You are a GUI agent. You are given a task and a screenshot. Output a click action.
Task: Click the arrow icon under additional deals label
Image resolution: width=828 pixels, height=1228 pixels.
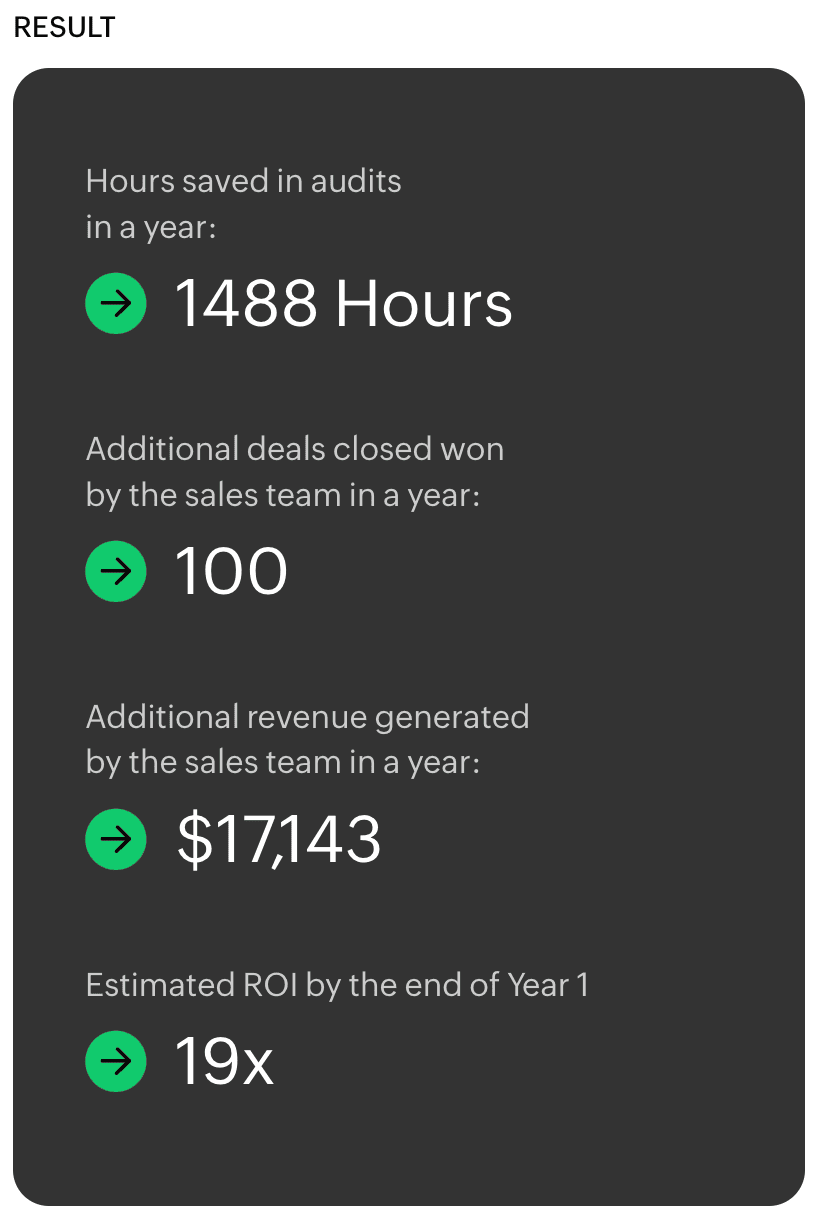point(116,571)
